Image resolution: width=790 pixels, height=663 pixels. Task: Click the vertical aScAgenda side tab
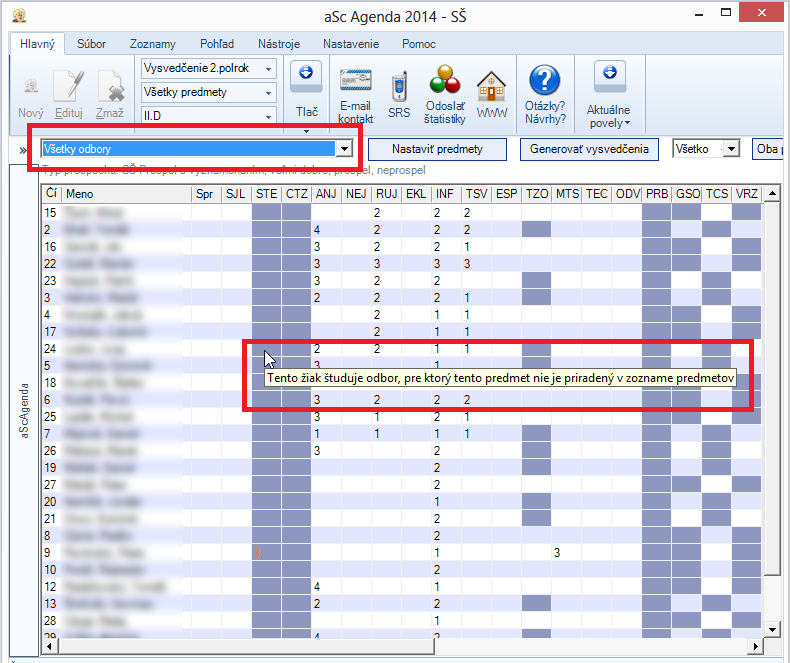pyautogui.click(x=24, y=411)
